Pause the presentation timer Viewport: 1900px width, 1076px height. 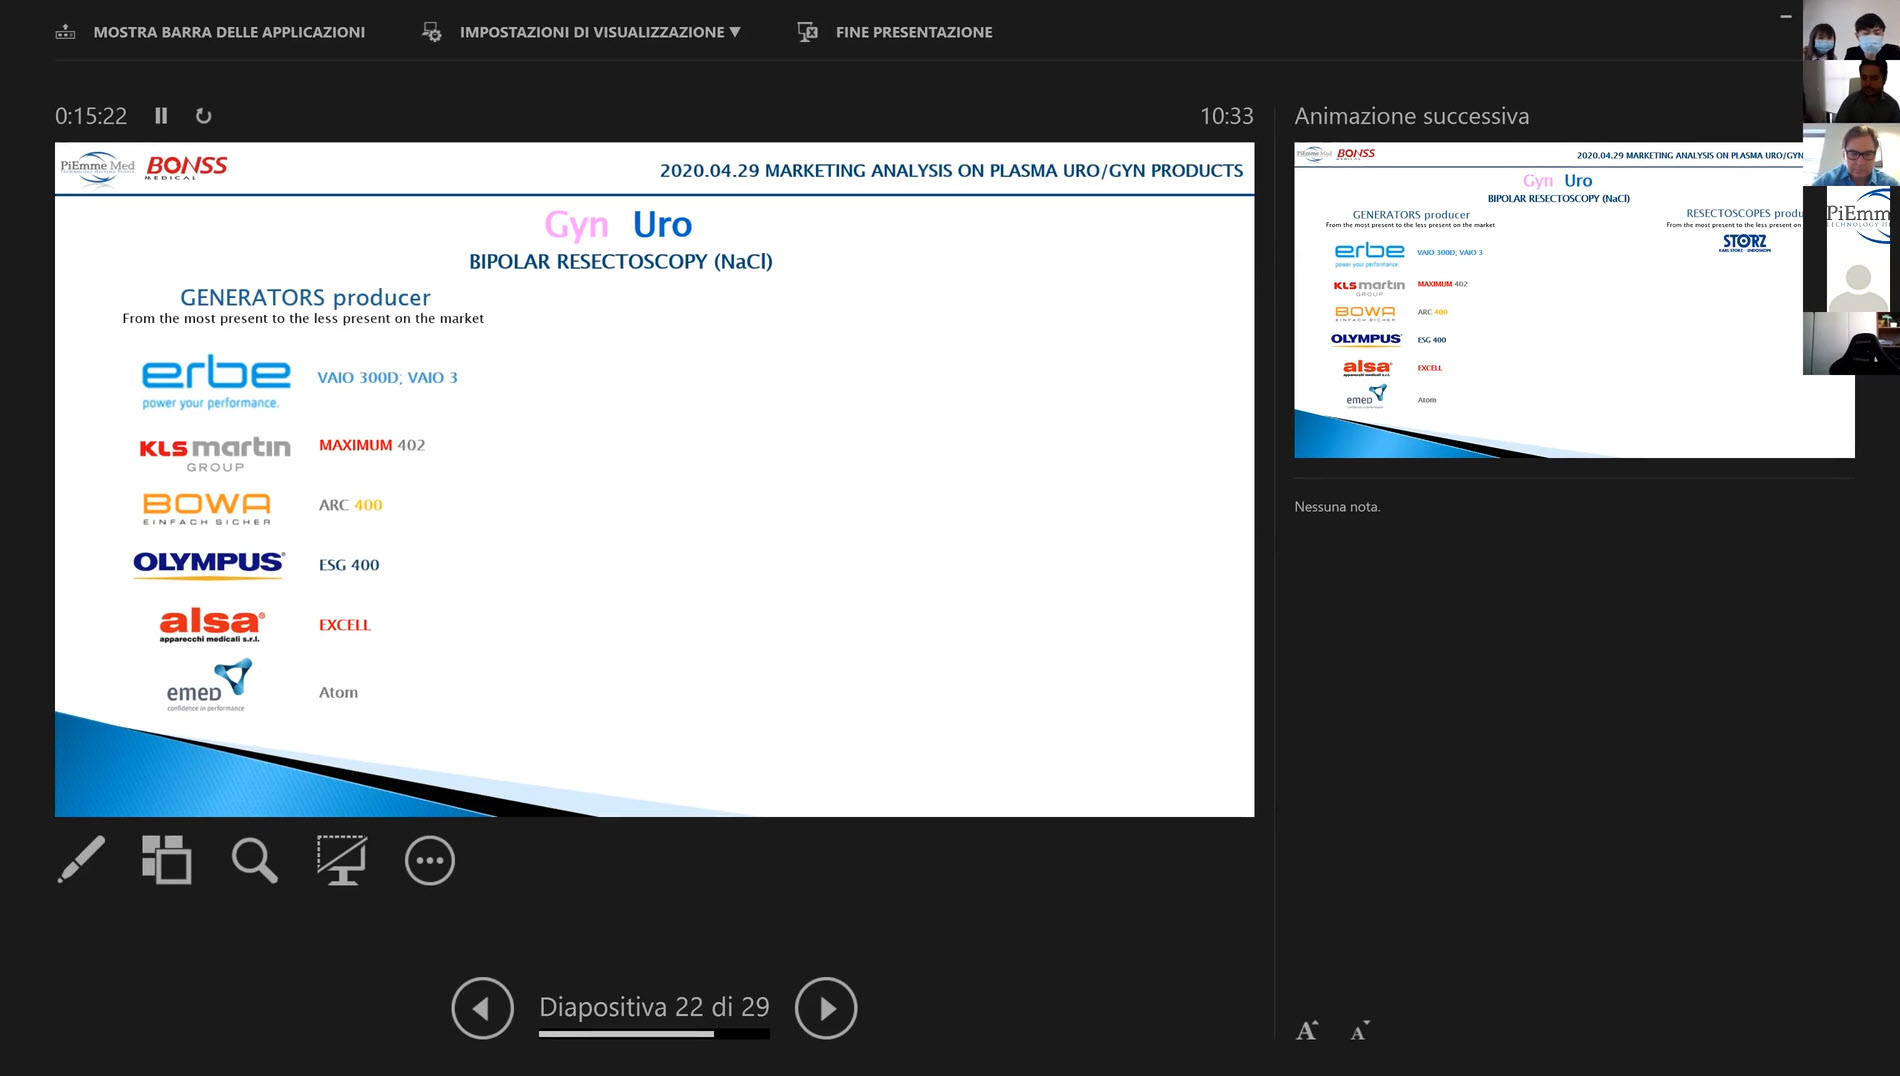[161, 116]
